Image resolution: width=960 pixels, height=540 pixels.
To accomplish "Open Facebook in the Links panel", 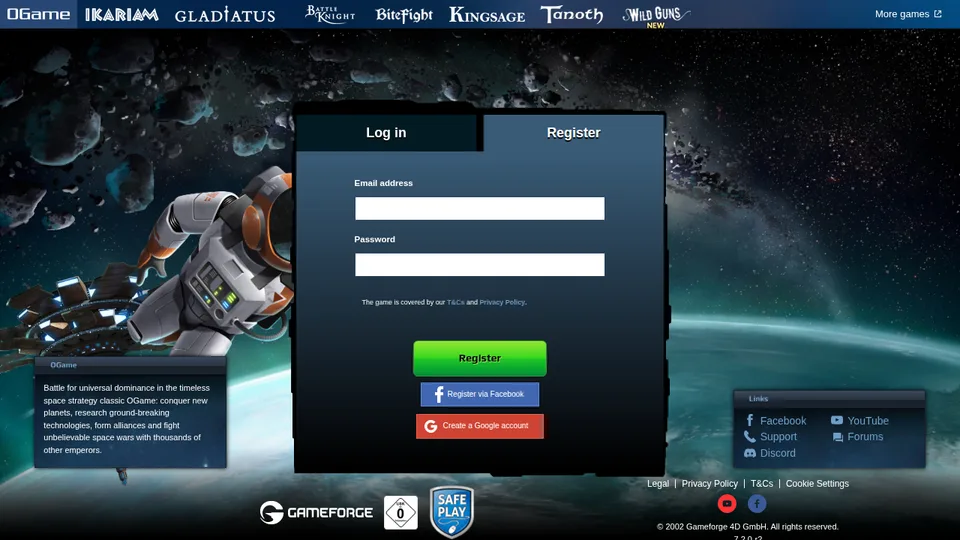I will 776,421.
